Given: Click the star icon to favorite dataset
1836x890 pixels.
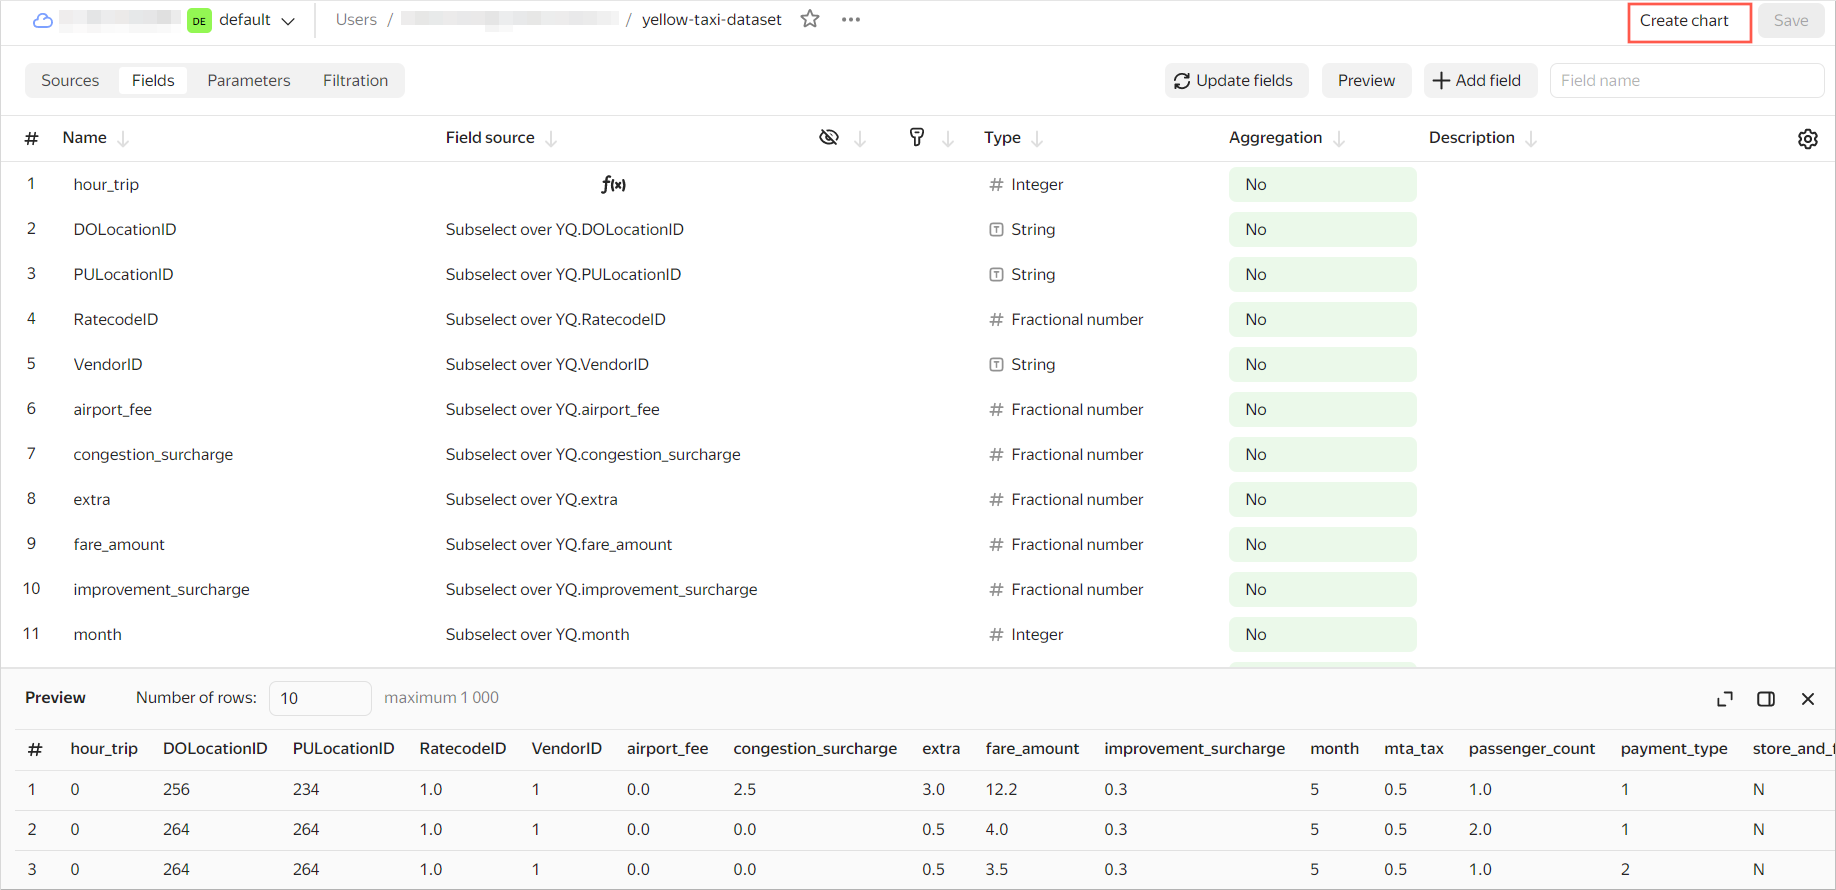Looking at the screenshot, I should (x=810, y=19).
